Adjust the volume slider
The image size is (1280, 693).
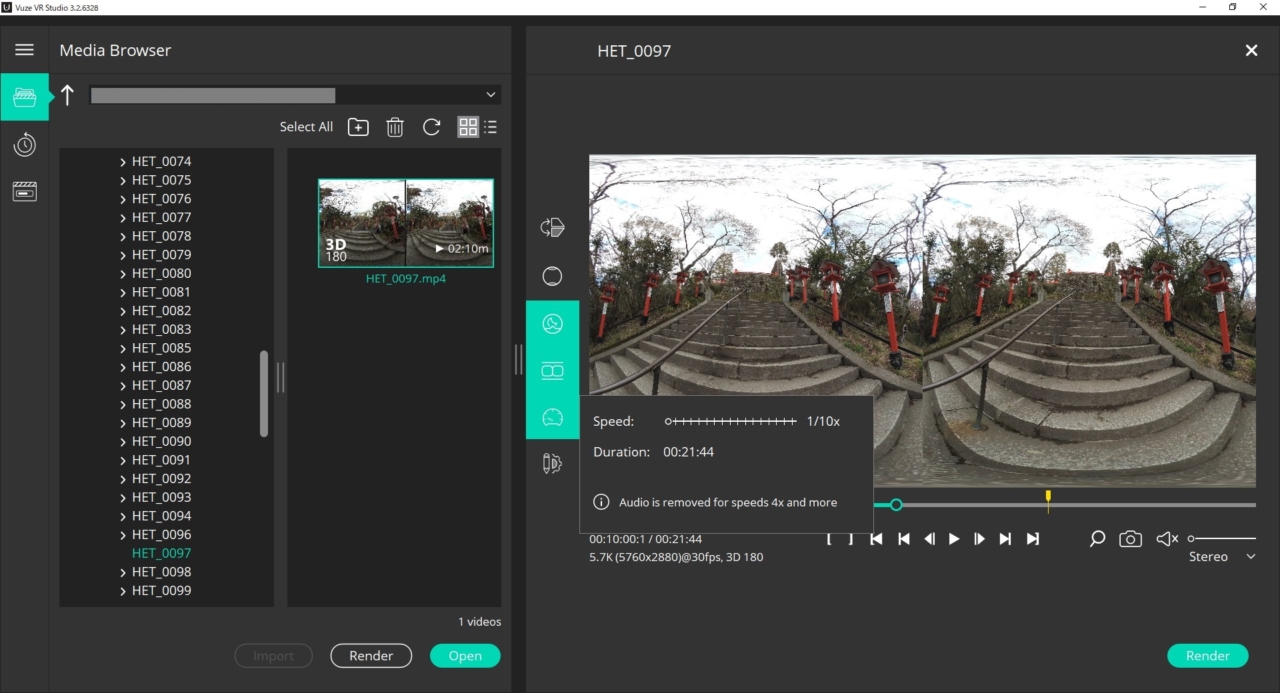1221,539
